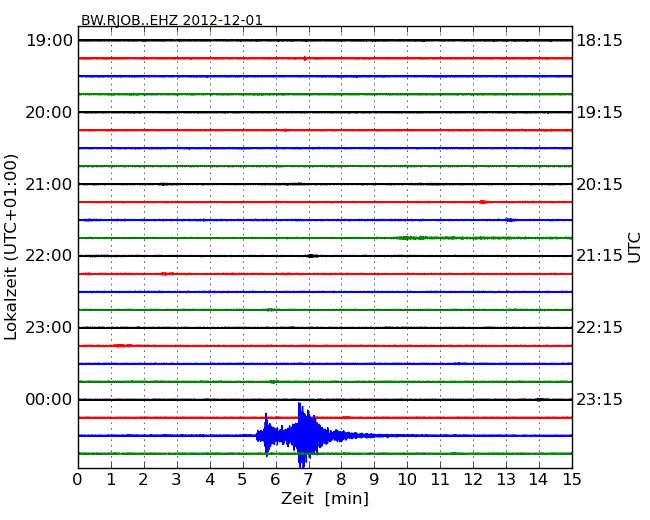Click the 18:15 UTC label
This screenshot has width=650, height=520.
pyautogui.click(x=599, y=41)
